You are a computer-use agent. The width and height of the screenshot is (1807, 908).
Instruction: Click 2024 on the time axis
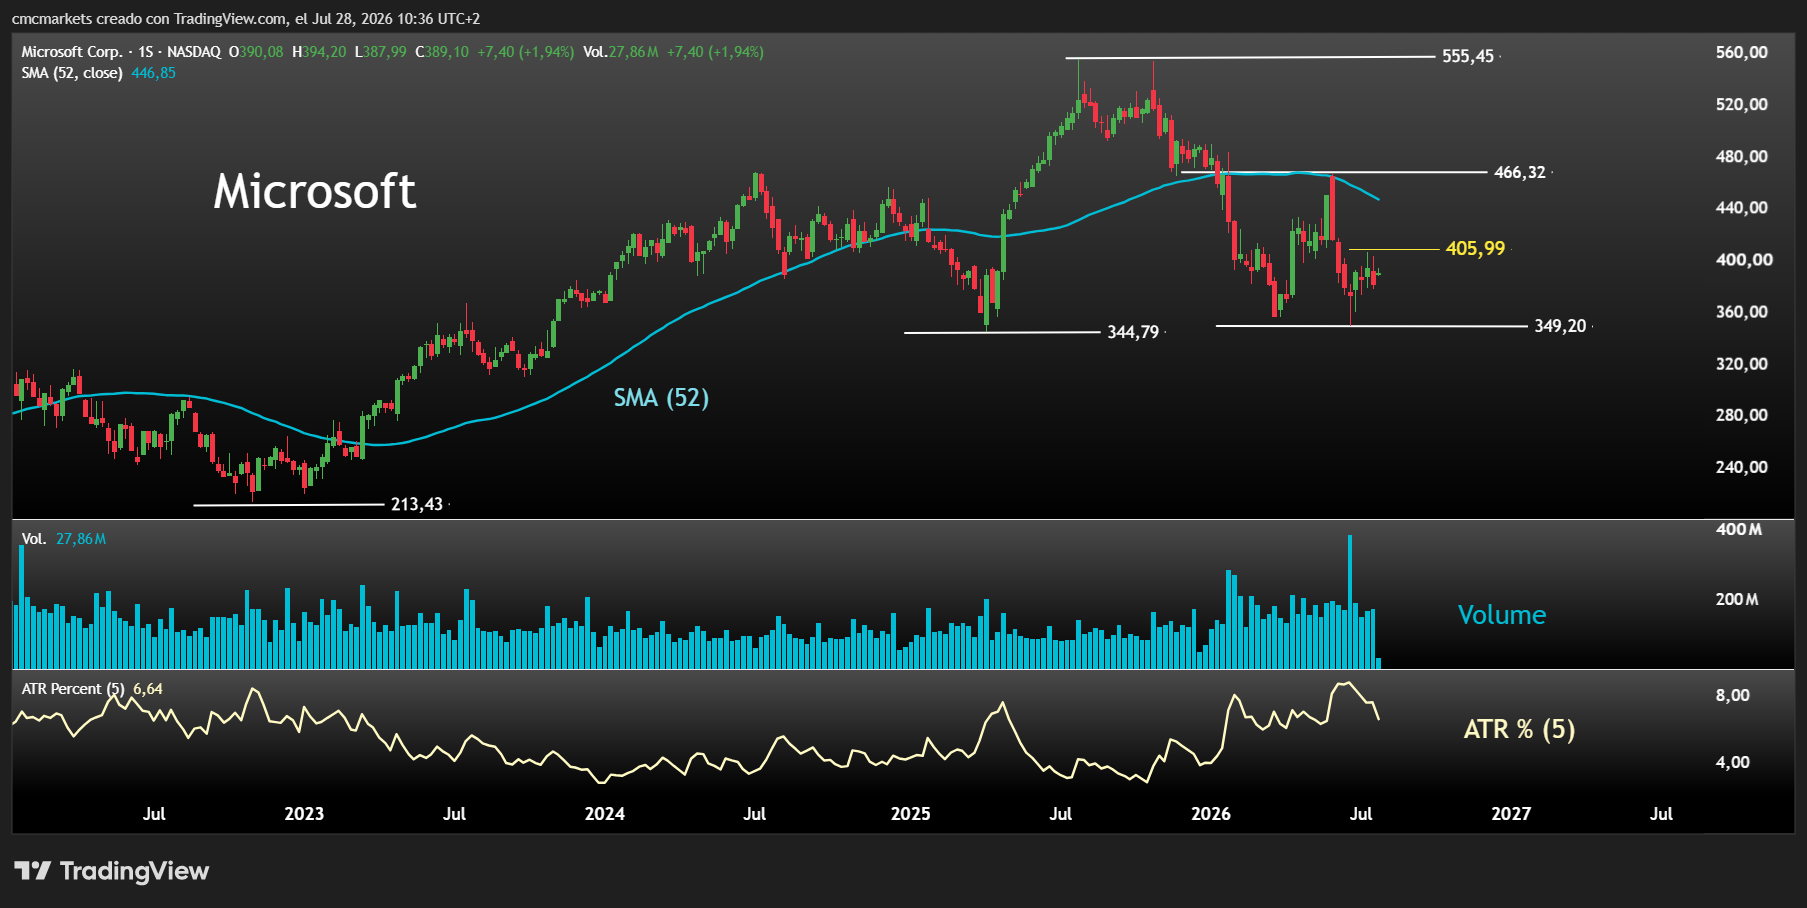pyautogui.click(x=605, y=814)
